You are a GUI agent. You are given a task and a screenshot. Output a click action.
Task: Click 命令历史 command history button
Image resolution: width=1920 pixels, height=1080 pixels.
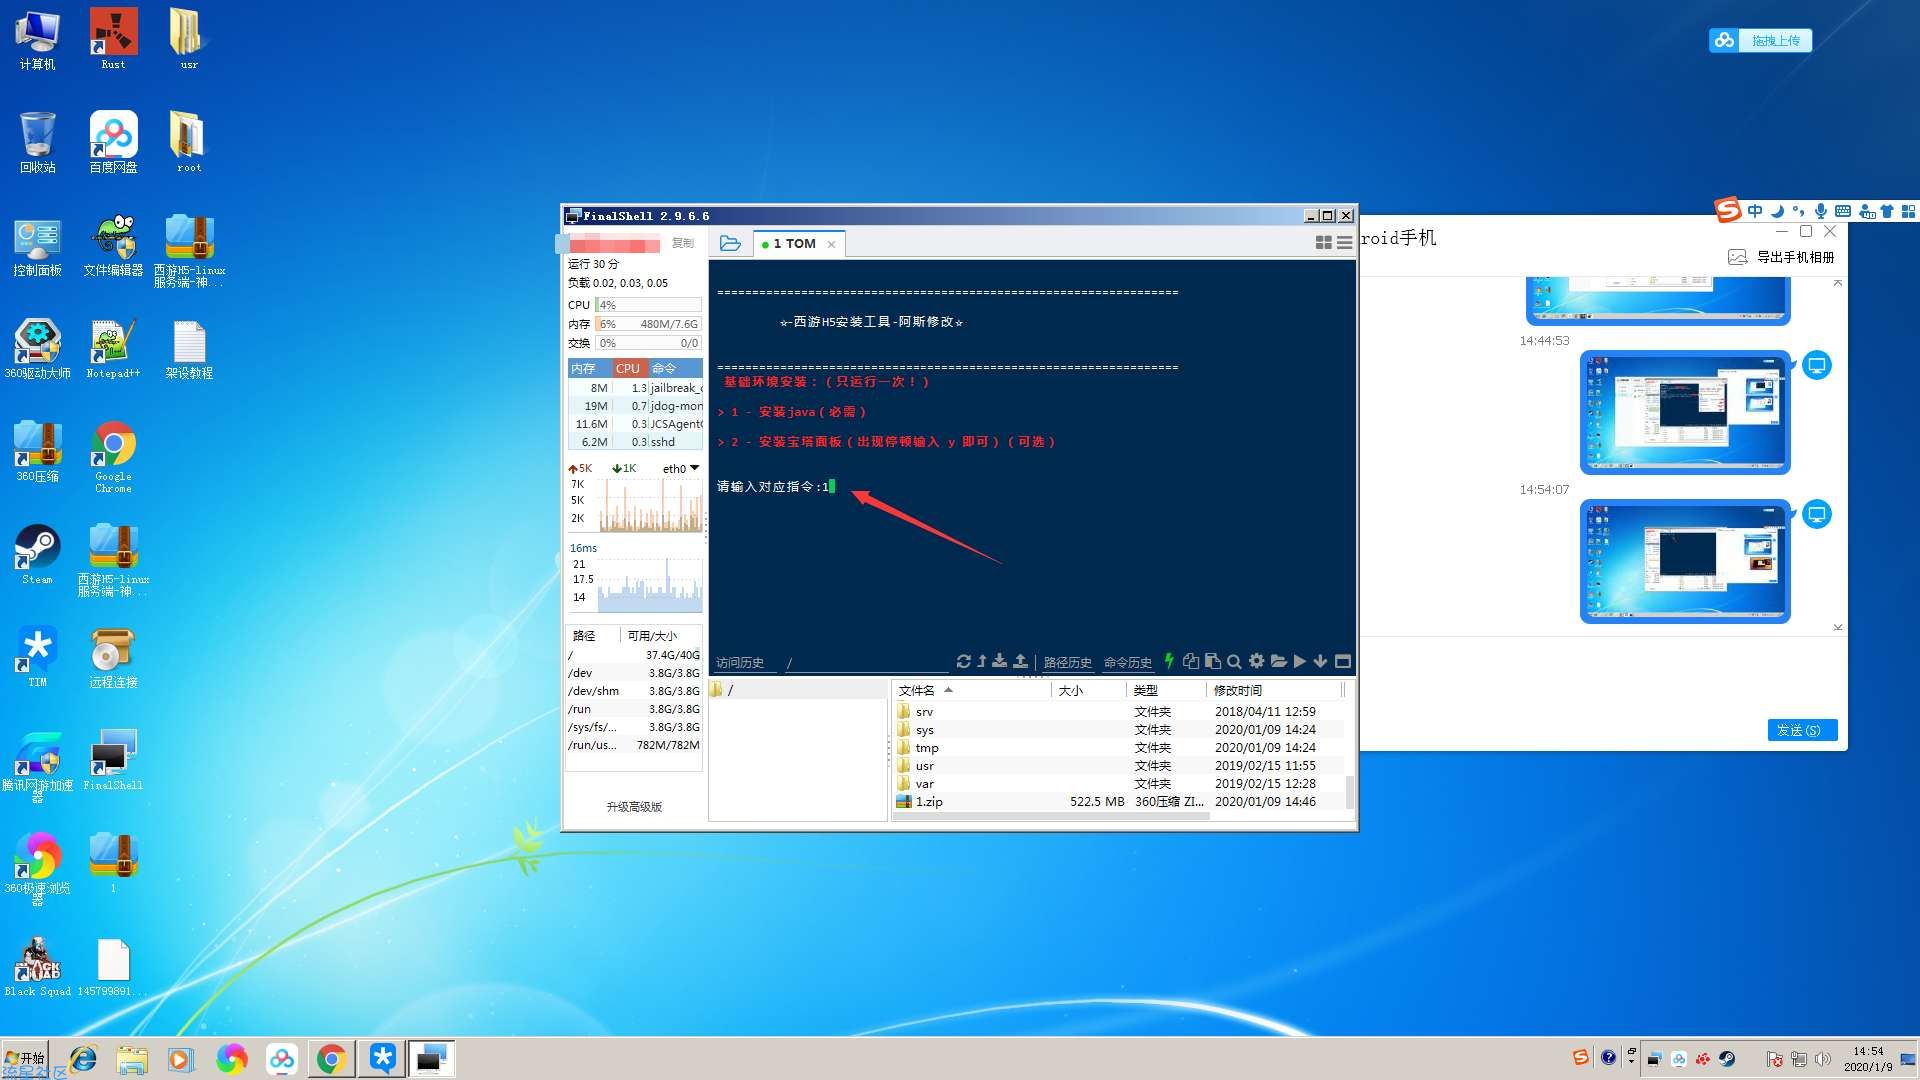[x=1128, y=662]
